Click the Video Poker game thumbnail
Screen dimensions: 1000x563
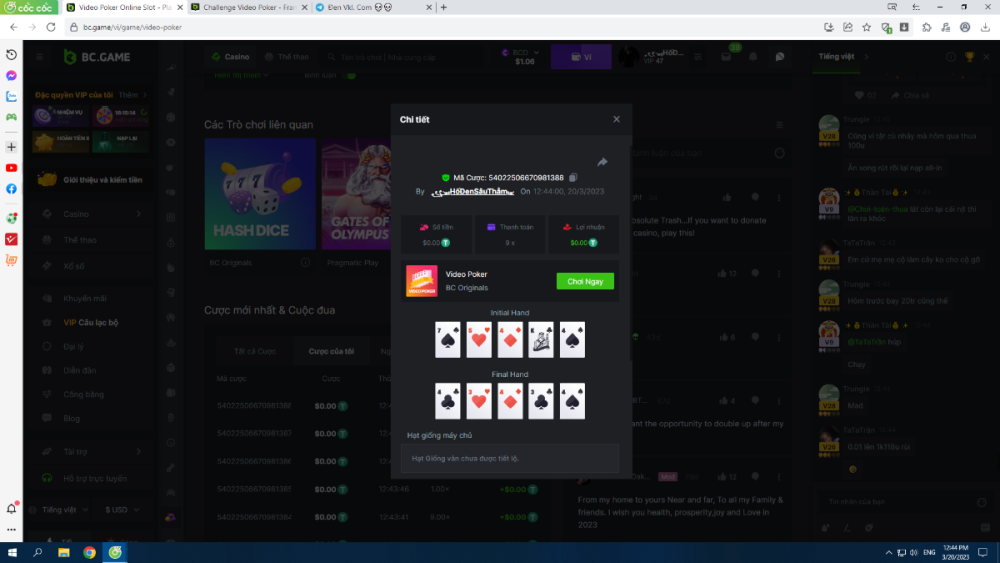[421, 281]
